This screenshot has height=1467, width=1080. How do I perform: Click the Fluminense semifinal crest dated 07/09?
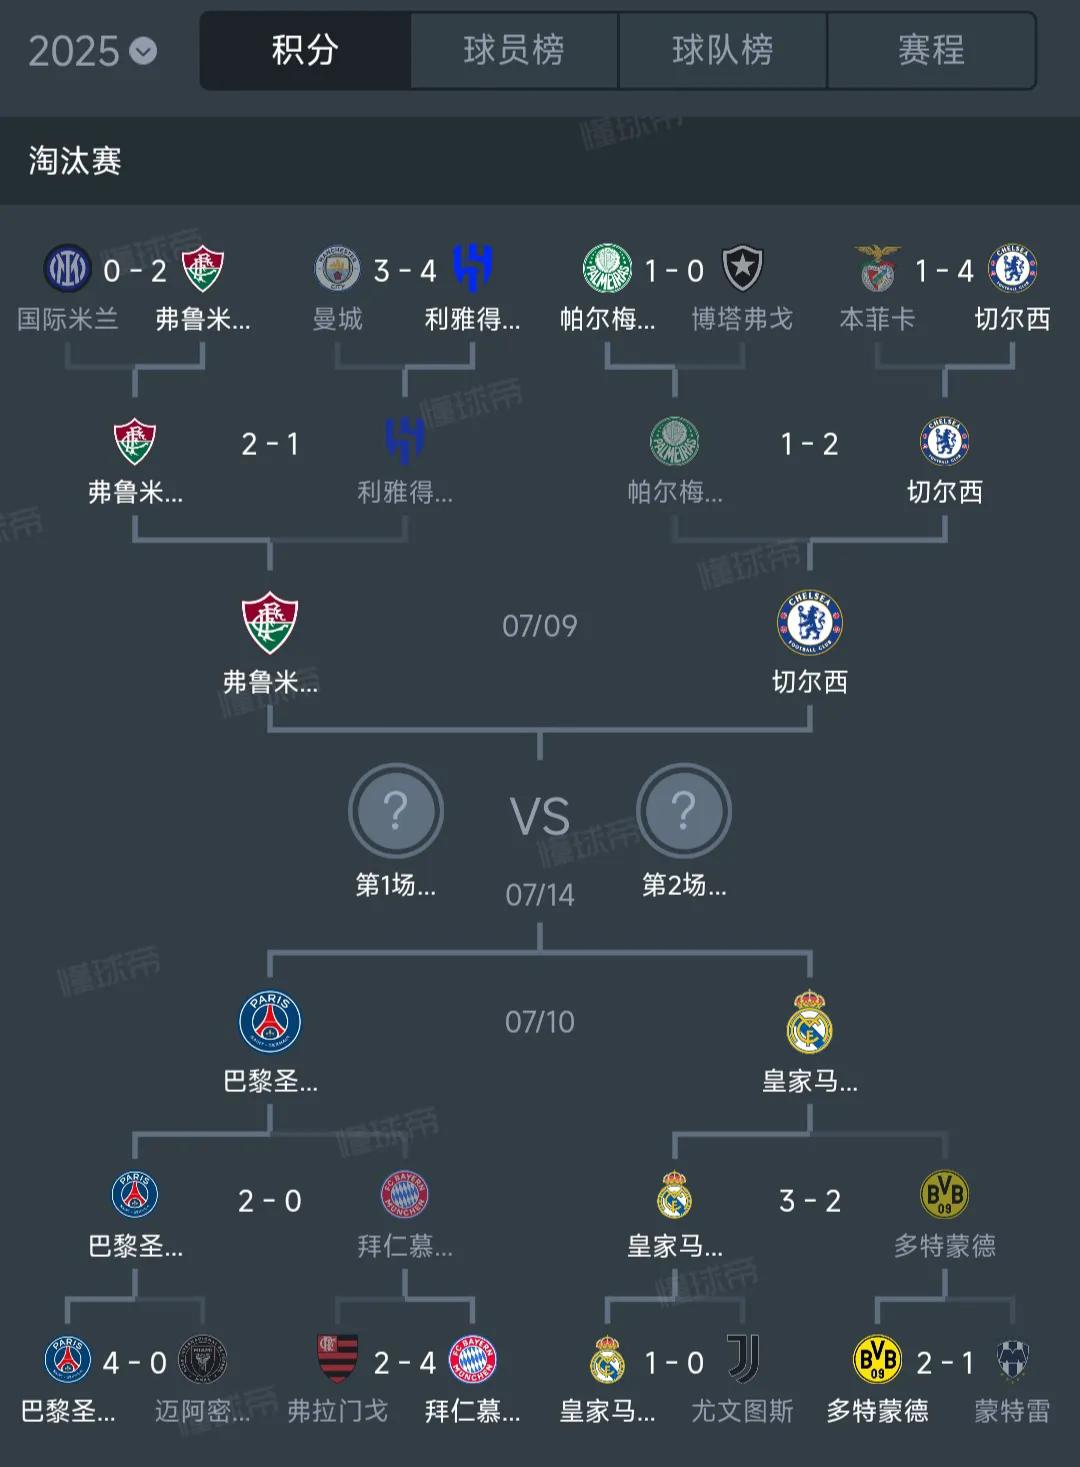[270, 623]
